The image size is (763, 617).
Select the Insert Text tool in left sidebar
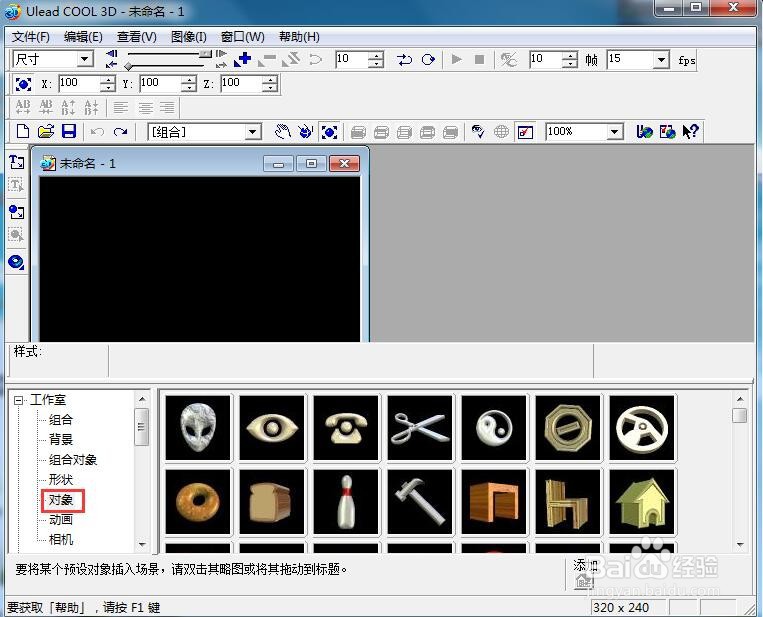point(17,162)
